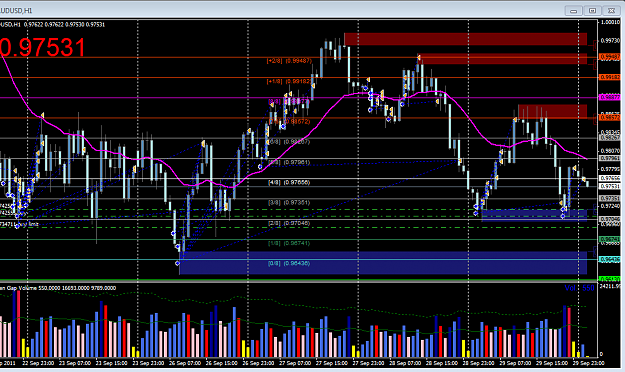Click the 23 Sep 07:00 time label
The height and width of the screenshot is (372, 625).
tap(75, 363)
